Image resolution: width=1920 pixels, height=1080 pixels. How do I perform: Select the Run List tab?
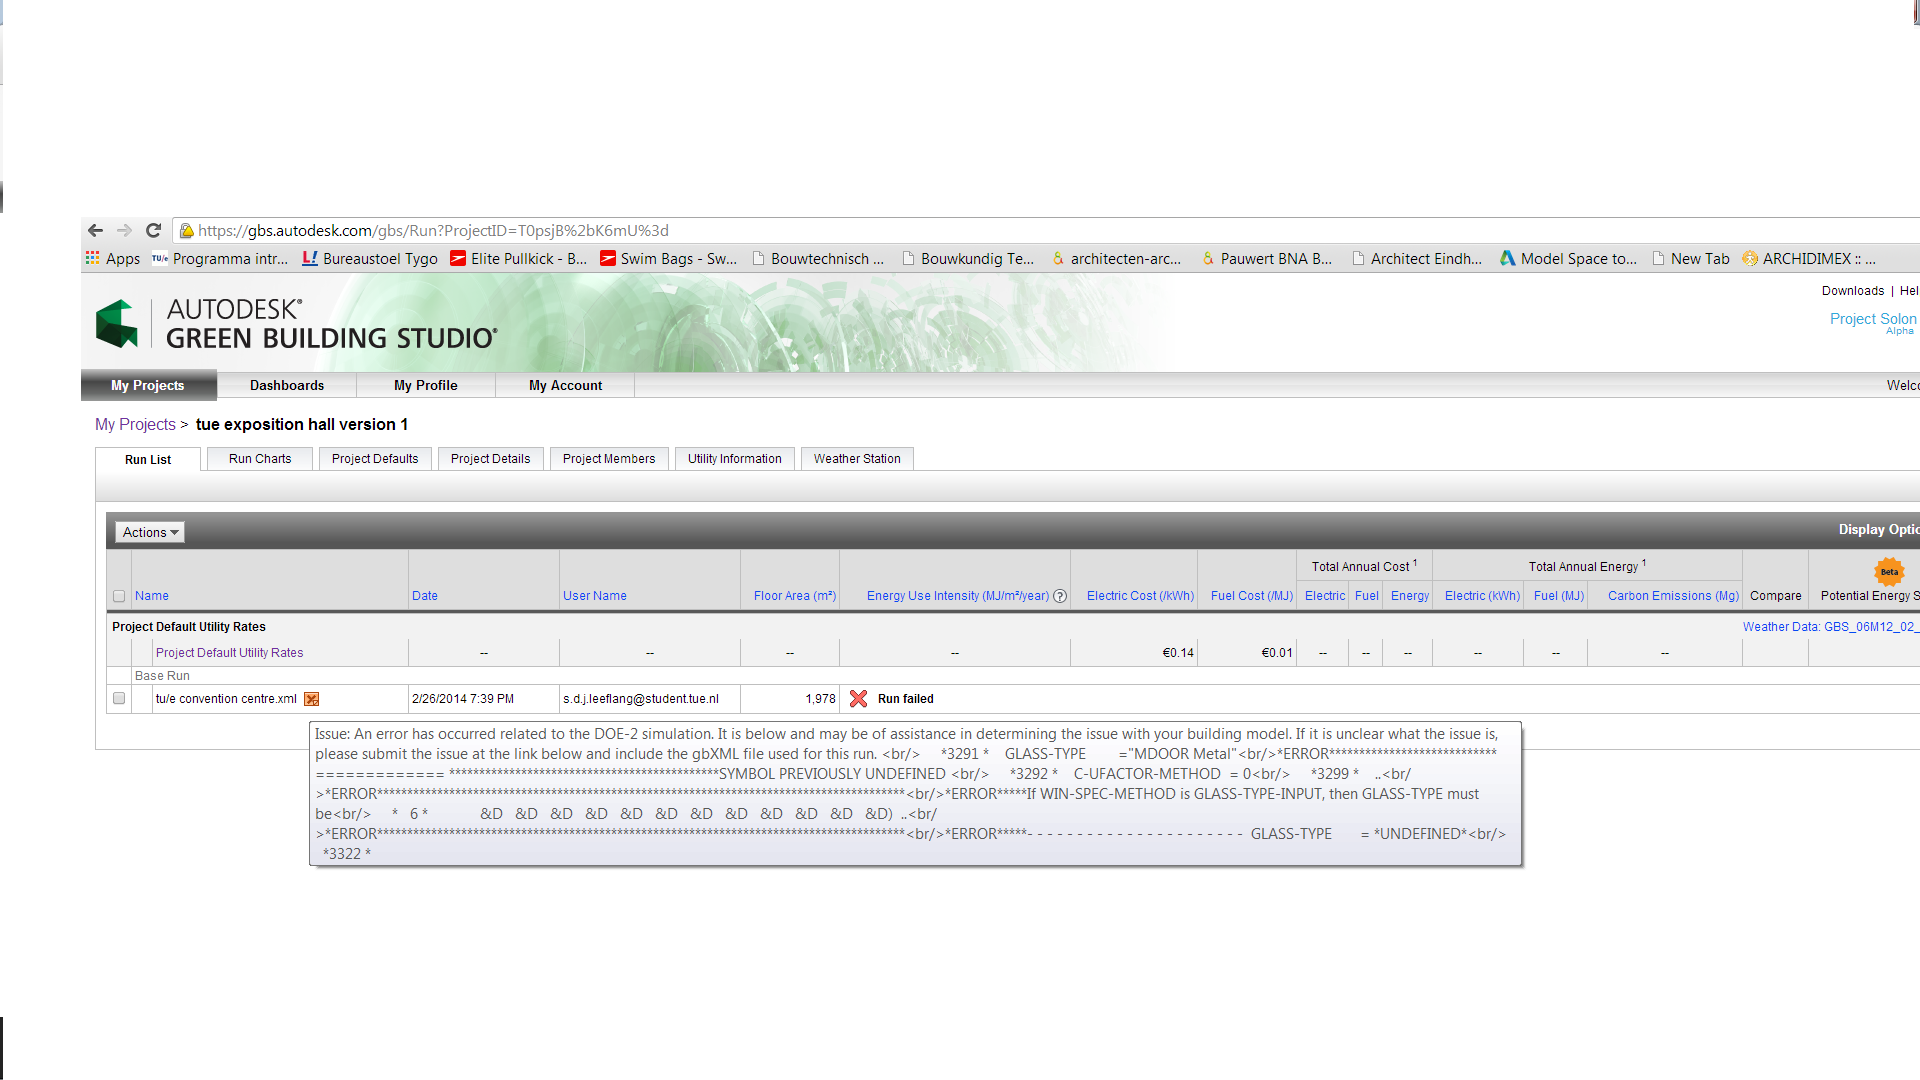(x=148, y=459)
